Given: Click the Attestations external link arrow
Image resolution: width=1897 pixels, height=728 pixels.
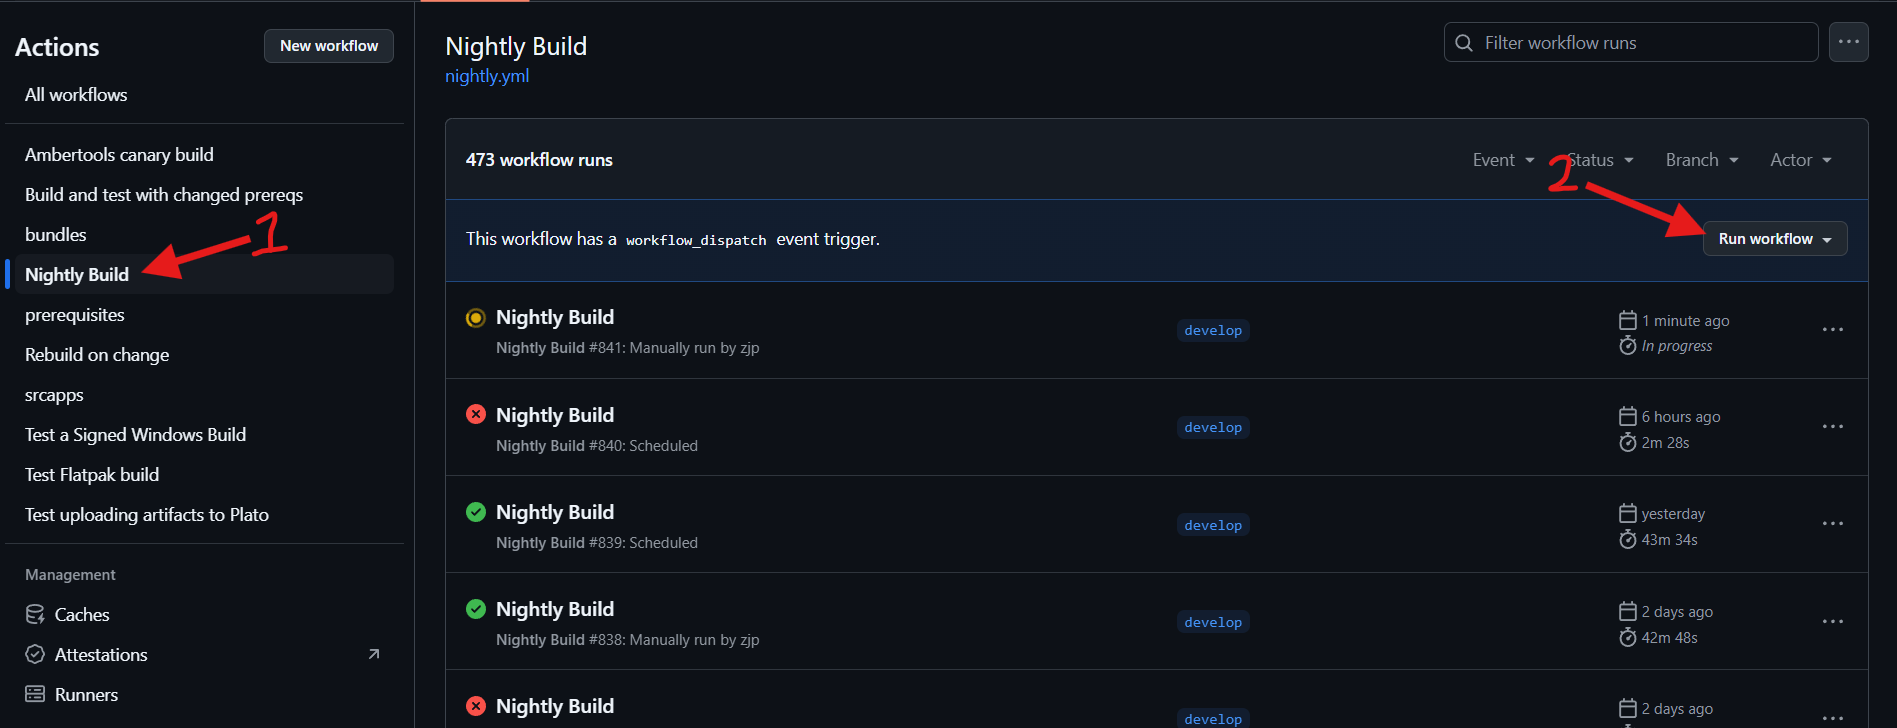Looking at the screenshot, I should point(374,654).
